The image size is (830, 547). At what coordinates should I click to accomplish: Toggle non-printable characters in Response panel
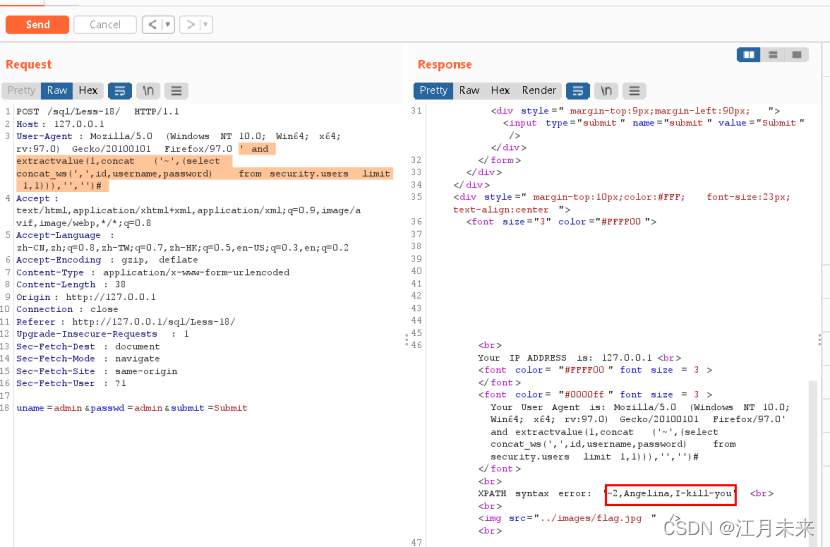click(606, 91)
